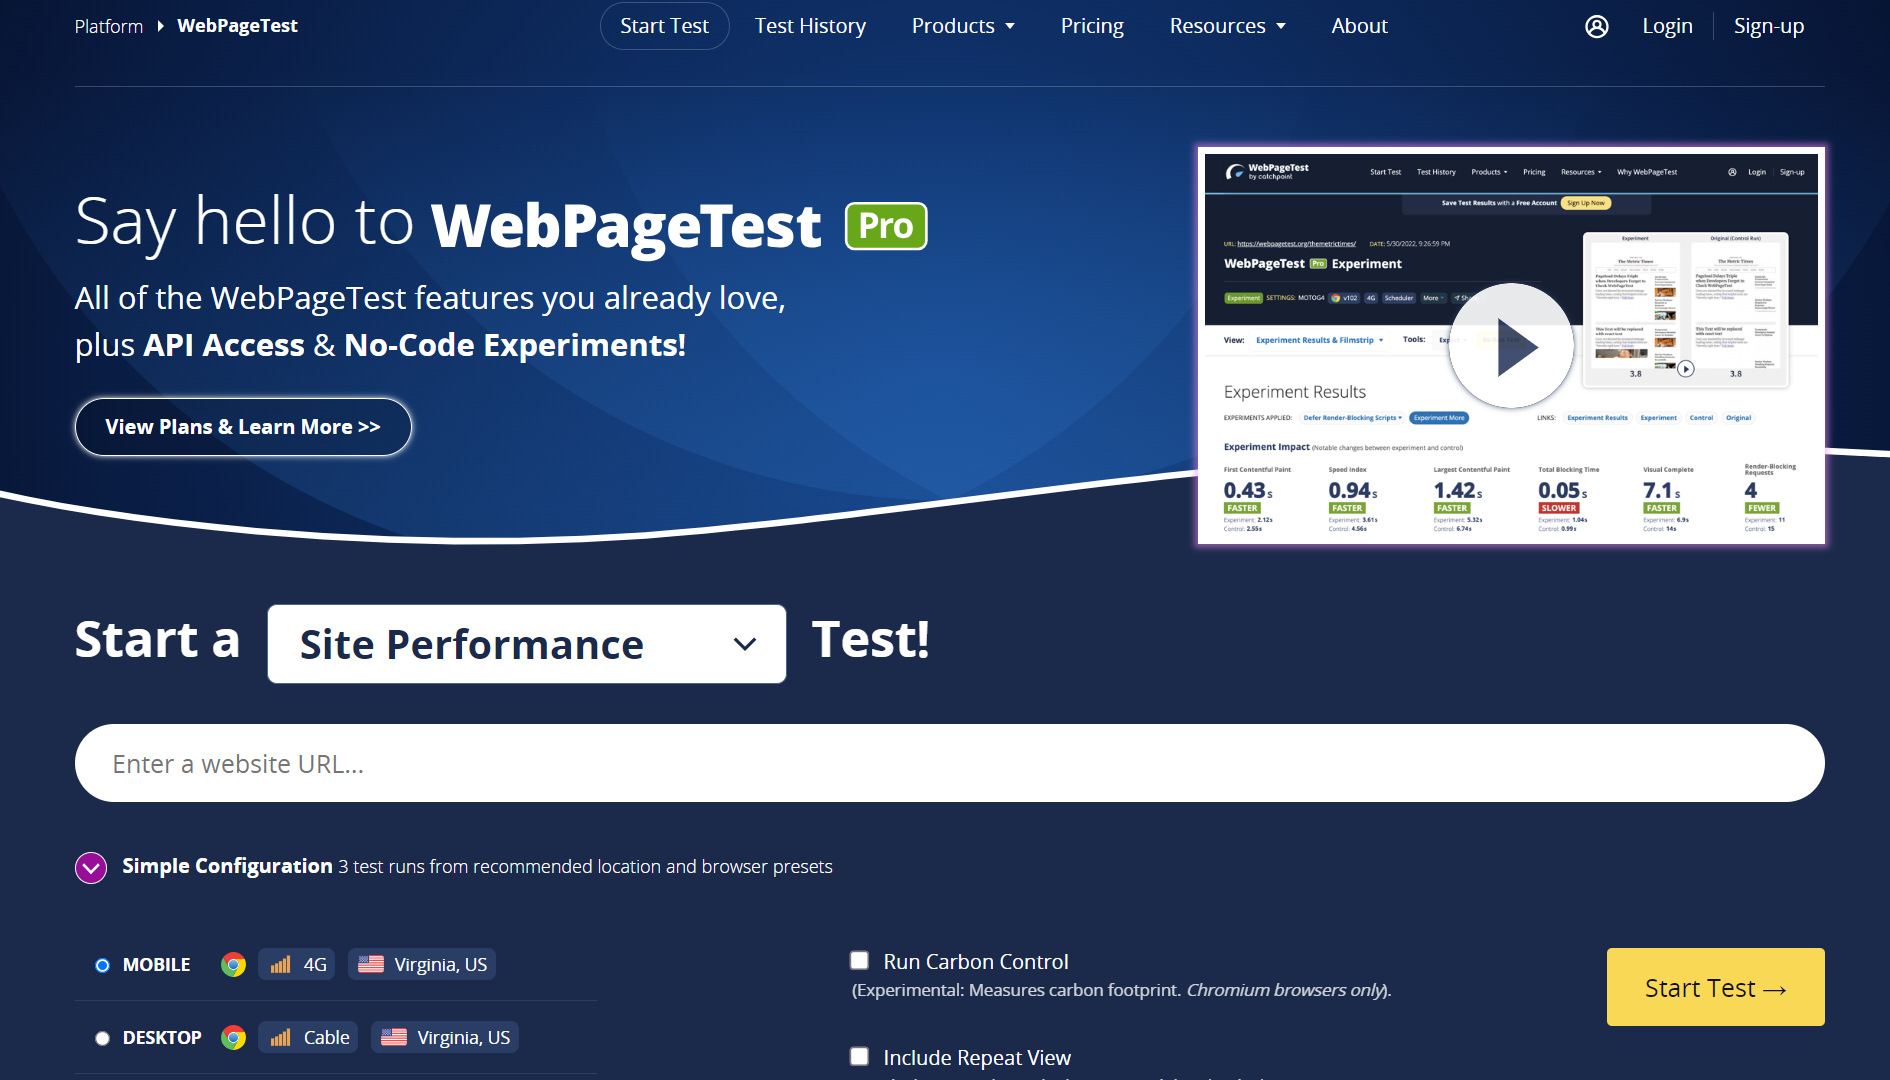Image resolution: width=1890 pixels, height=1080 pixels.
Task: Click the breadcrumb arrow after Platform
Action: tap(160, 26)
